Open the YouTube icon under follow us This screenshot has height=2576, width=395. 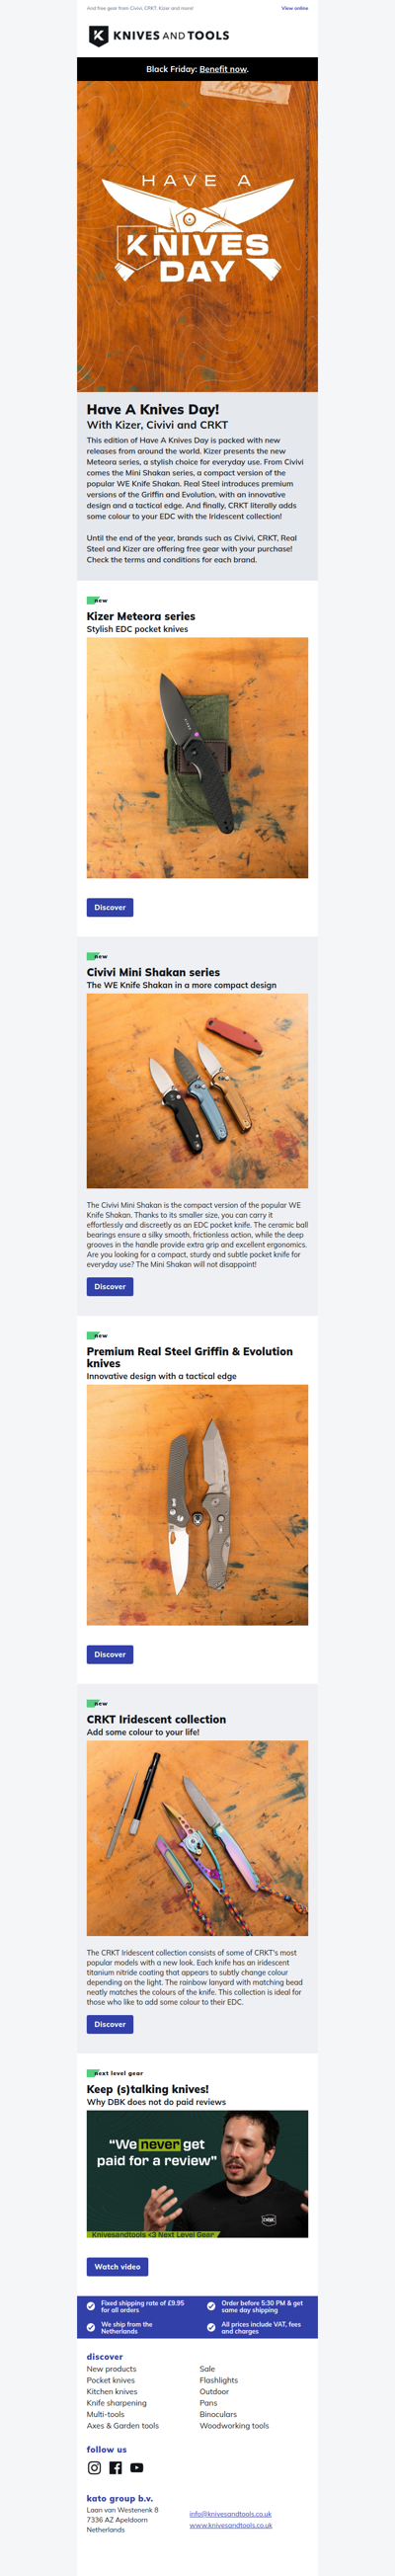137,2468
